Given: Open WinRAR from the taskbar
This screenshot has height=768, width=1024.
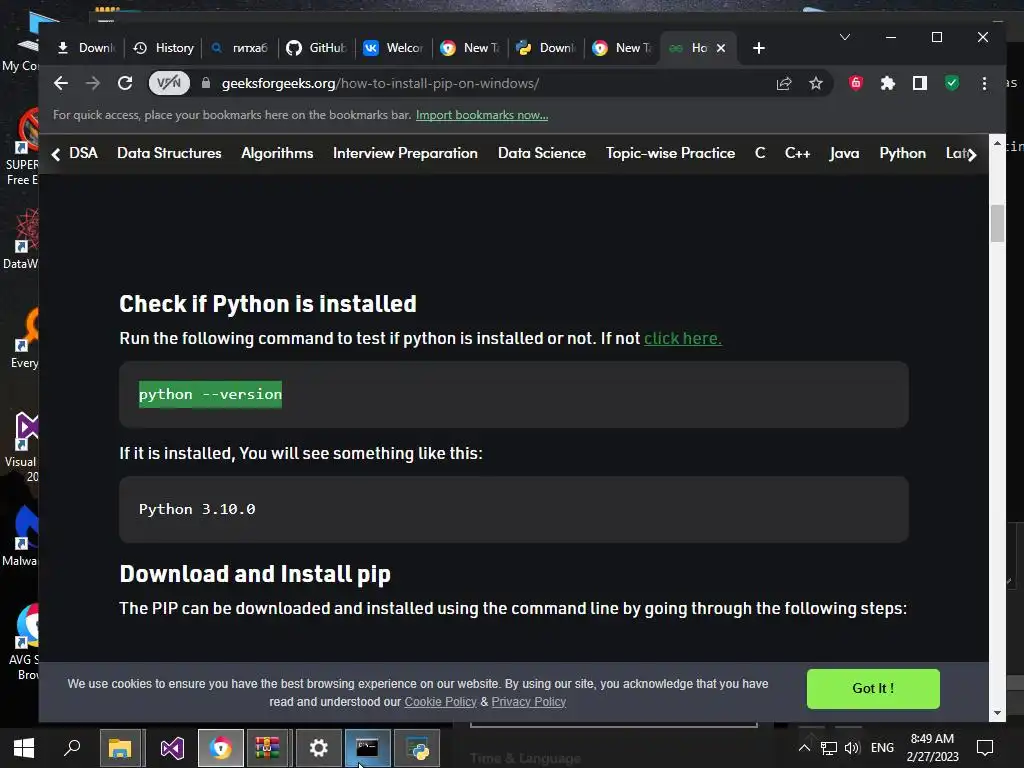Looking at the screenshot, I should click(268, 748).
